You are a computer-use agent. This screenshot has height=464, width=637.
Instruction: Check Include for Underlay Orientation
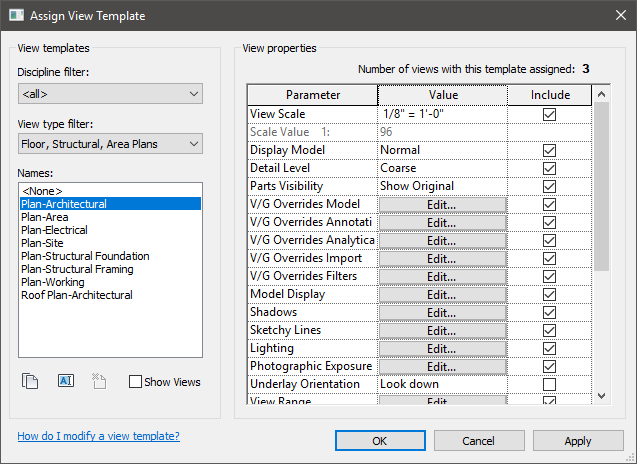tap(549, 384)
